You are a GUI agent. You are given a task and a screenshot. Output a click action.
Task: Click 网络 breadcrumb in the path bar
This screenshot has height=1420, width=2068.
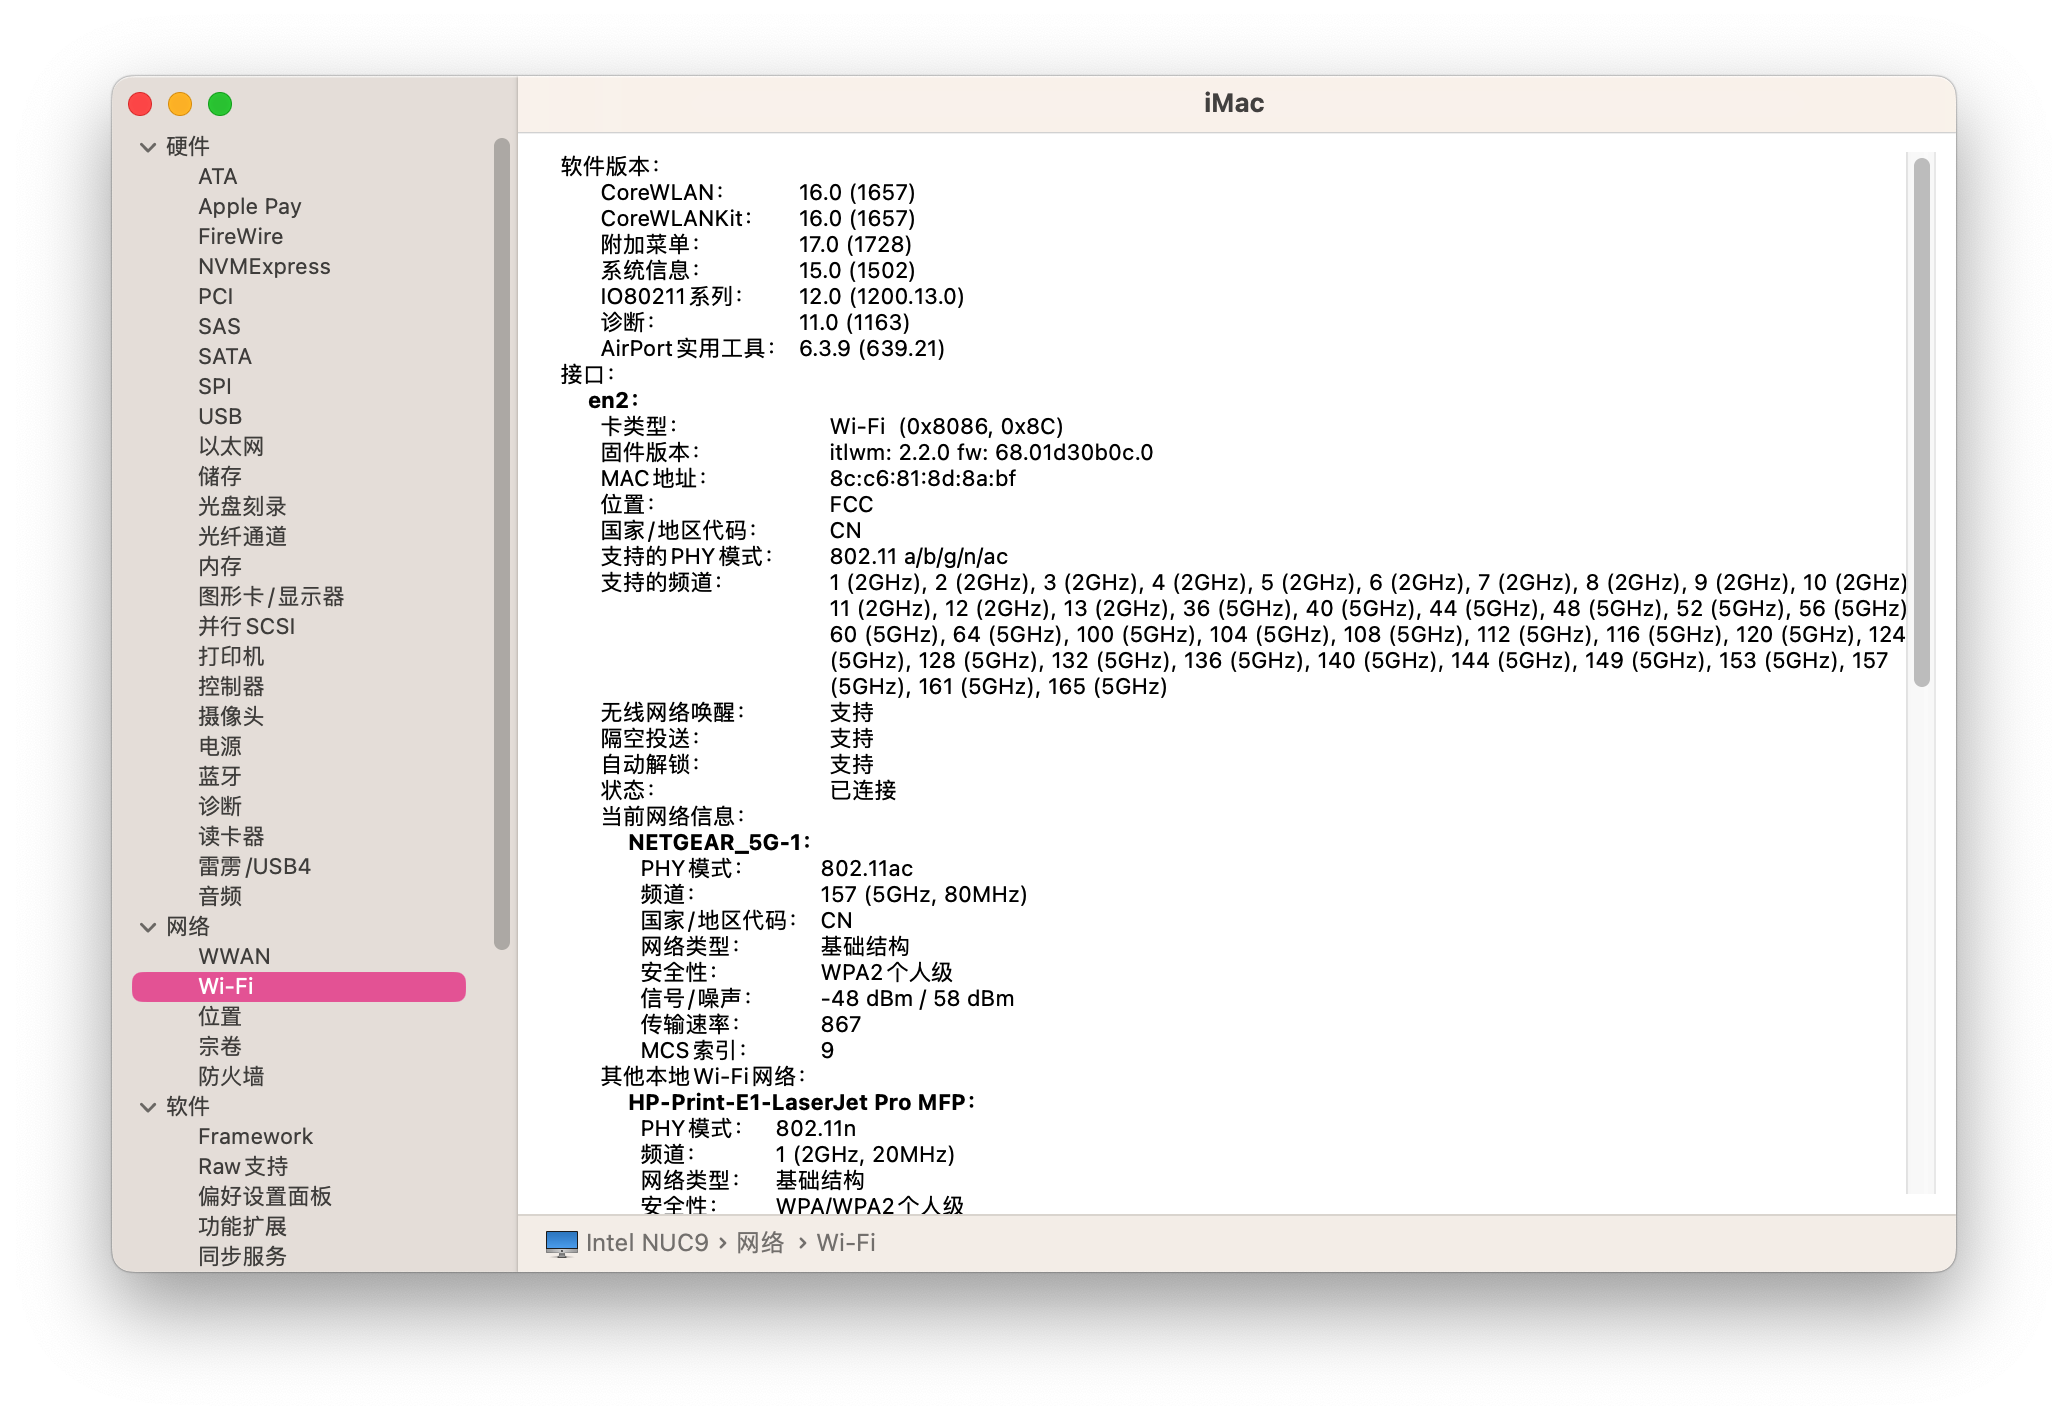[760, 1243]
